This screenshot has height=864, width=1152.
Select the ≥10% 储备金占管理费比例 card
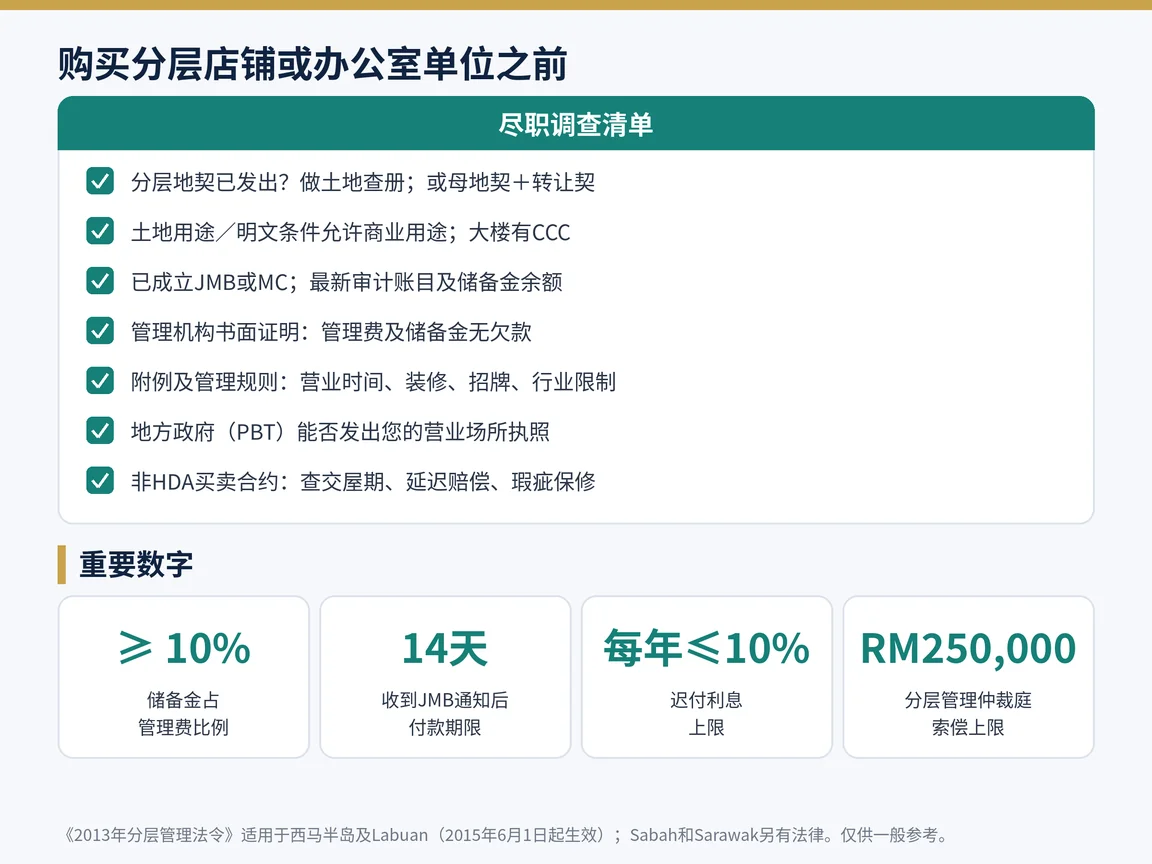point(184,677)
